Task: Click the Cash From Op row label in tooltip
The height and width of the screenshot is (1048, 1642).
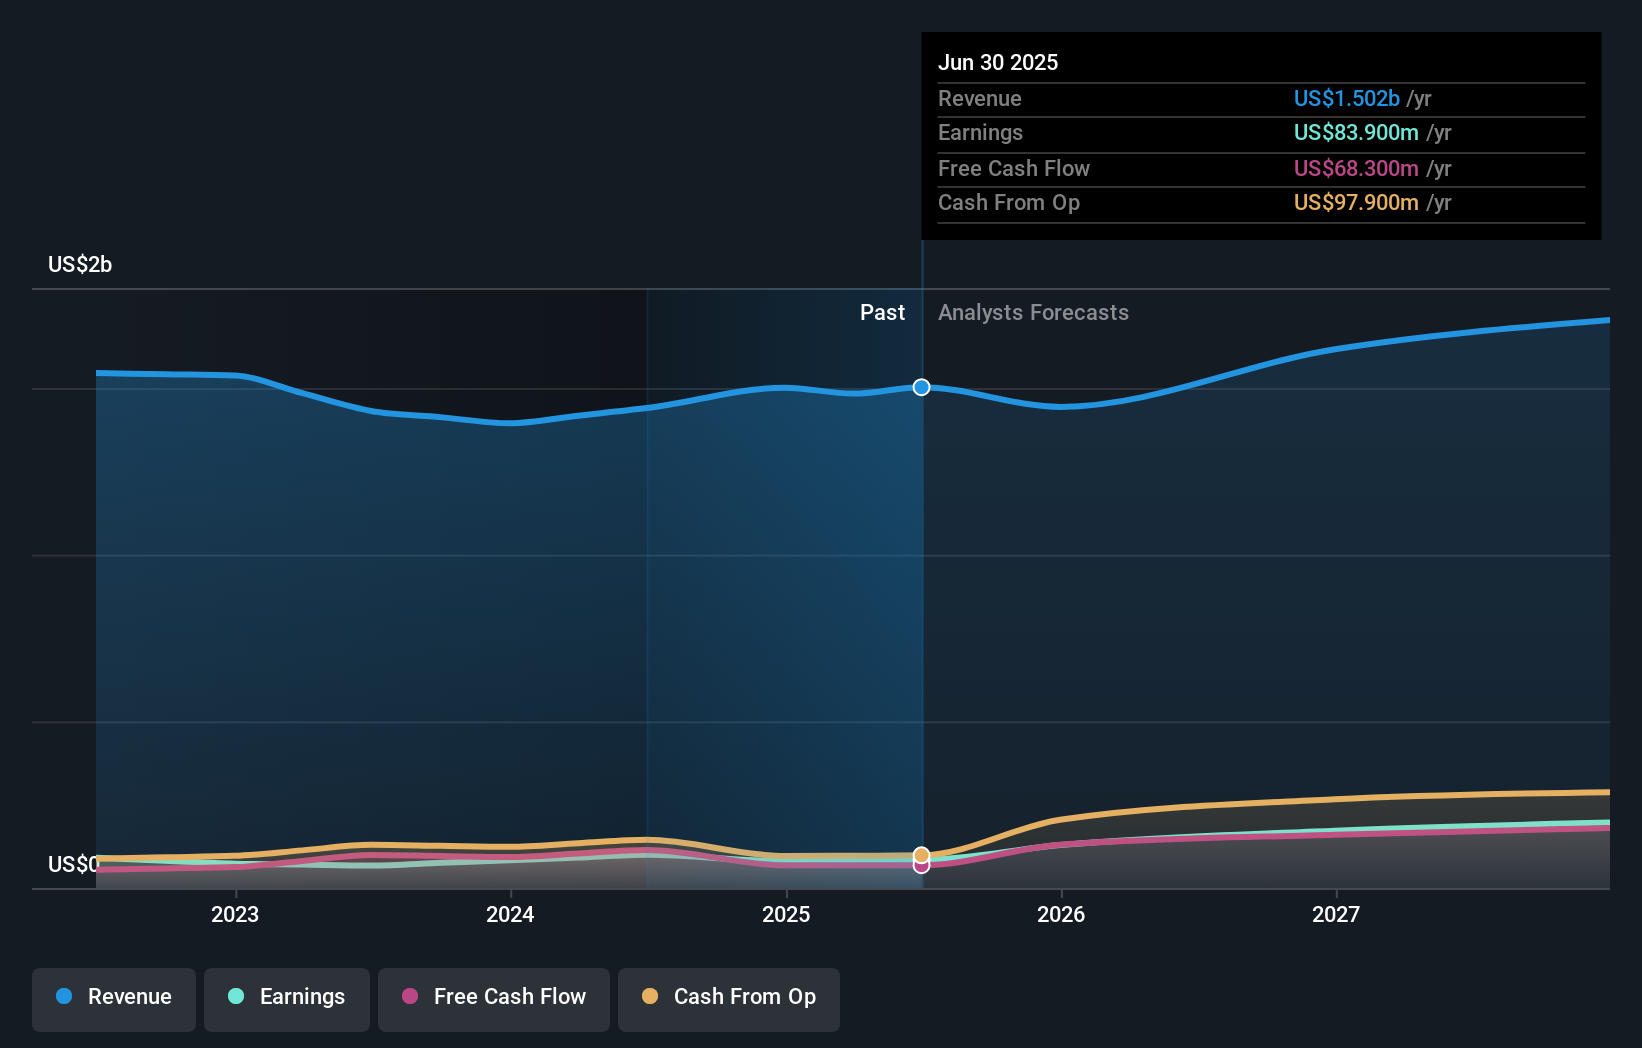Action: coord(1009,202)
